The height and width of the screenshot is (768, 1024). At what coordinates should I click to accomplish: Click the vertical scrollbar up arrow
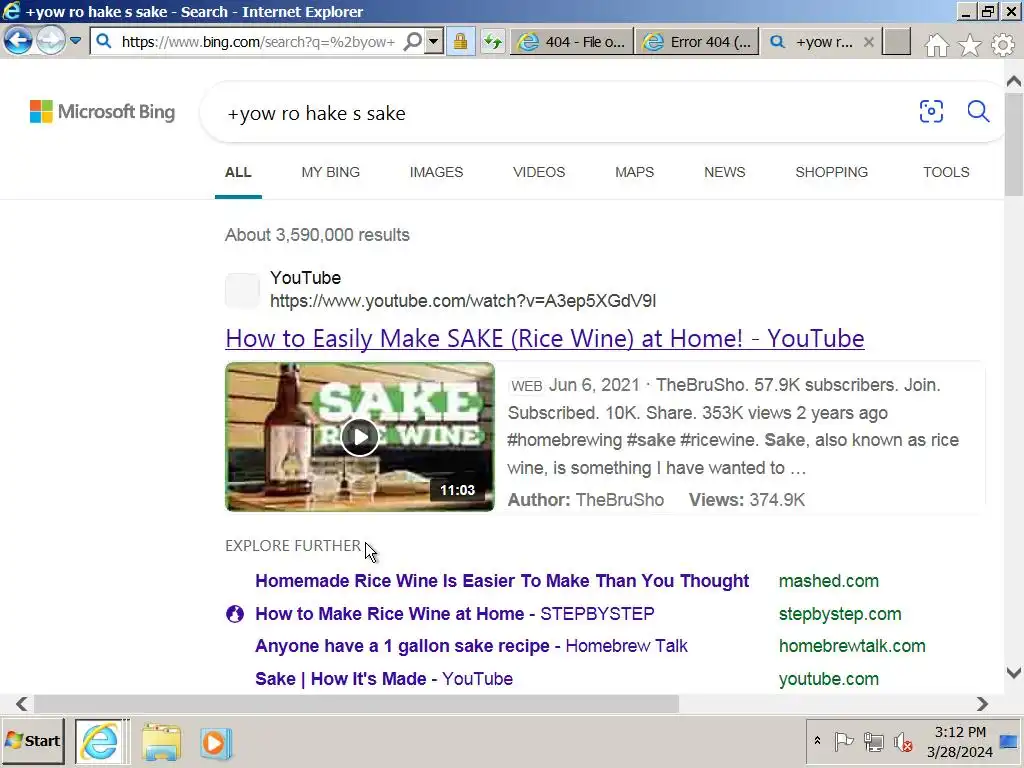point(1014,82)
